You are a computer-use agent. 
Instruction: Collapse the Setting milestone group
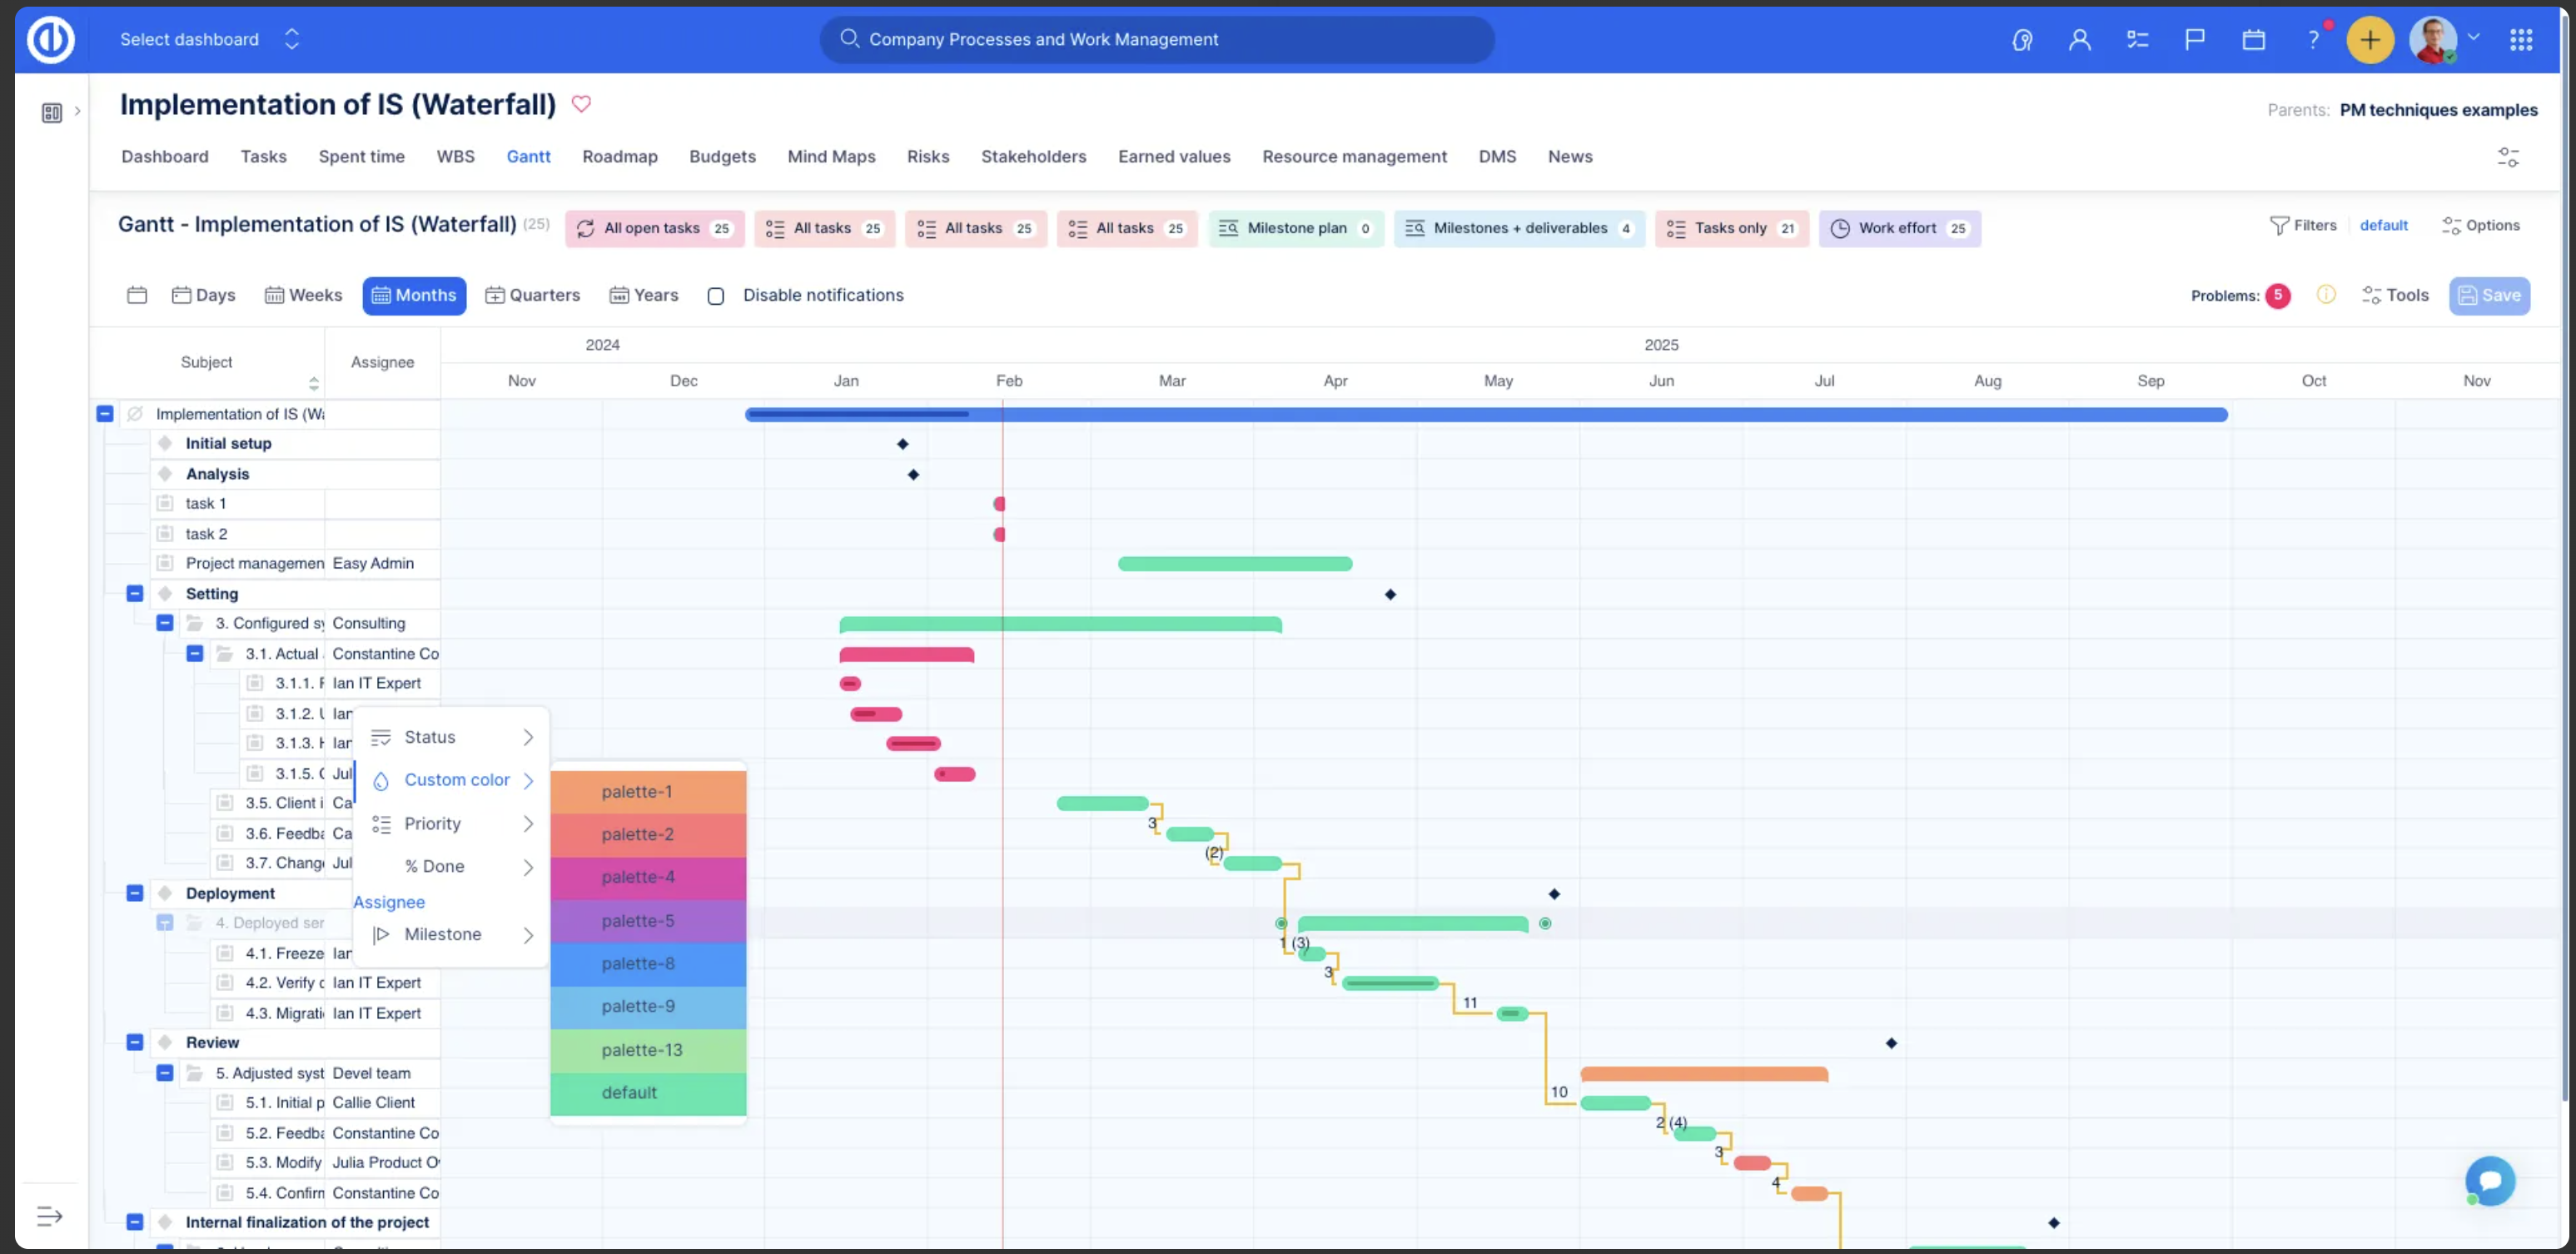[135, 593]
